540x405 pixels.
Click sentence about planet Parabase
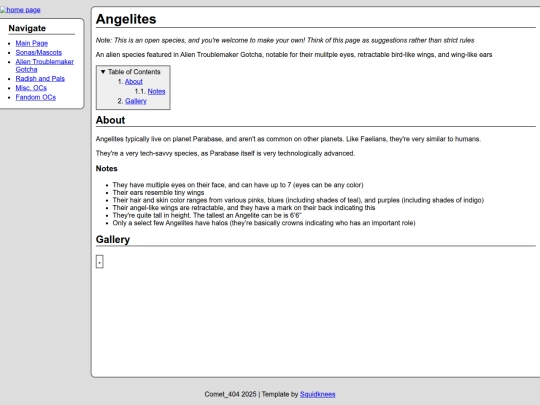pos(288,139)
